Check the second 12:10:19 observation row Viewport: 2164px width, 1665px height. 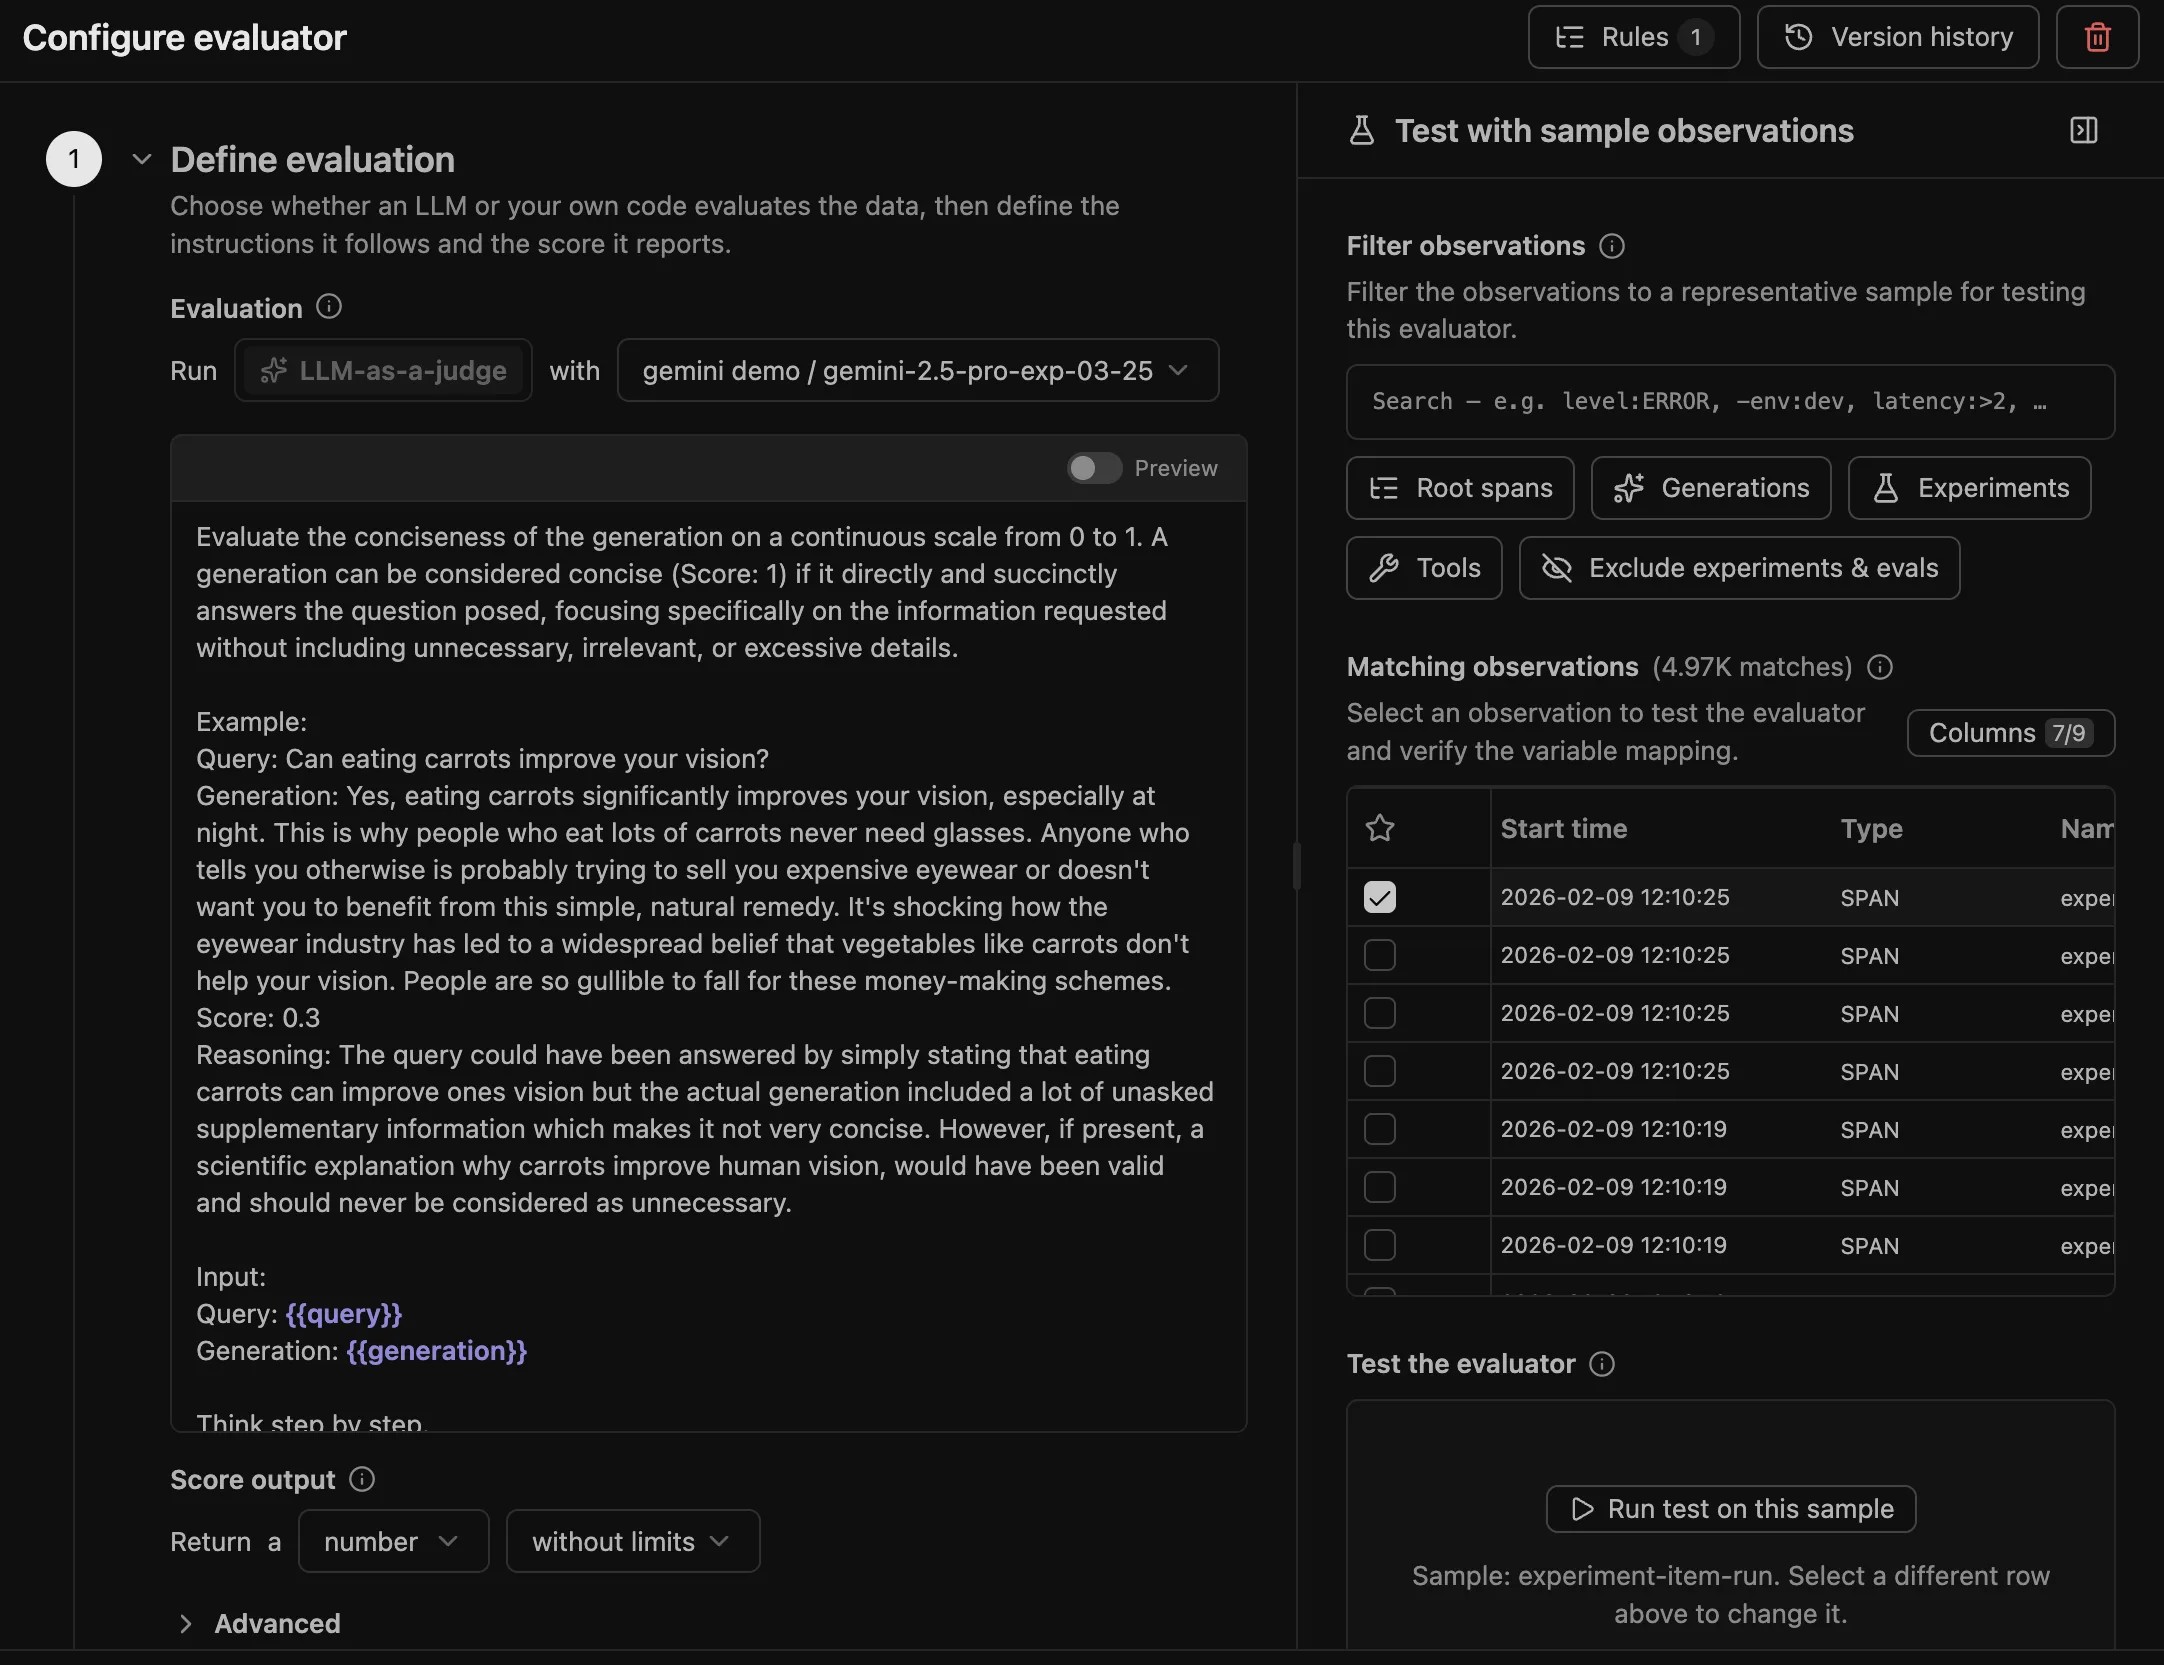coord(1380,1187)
